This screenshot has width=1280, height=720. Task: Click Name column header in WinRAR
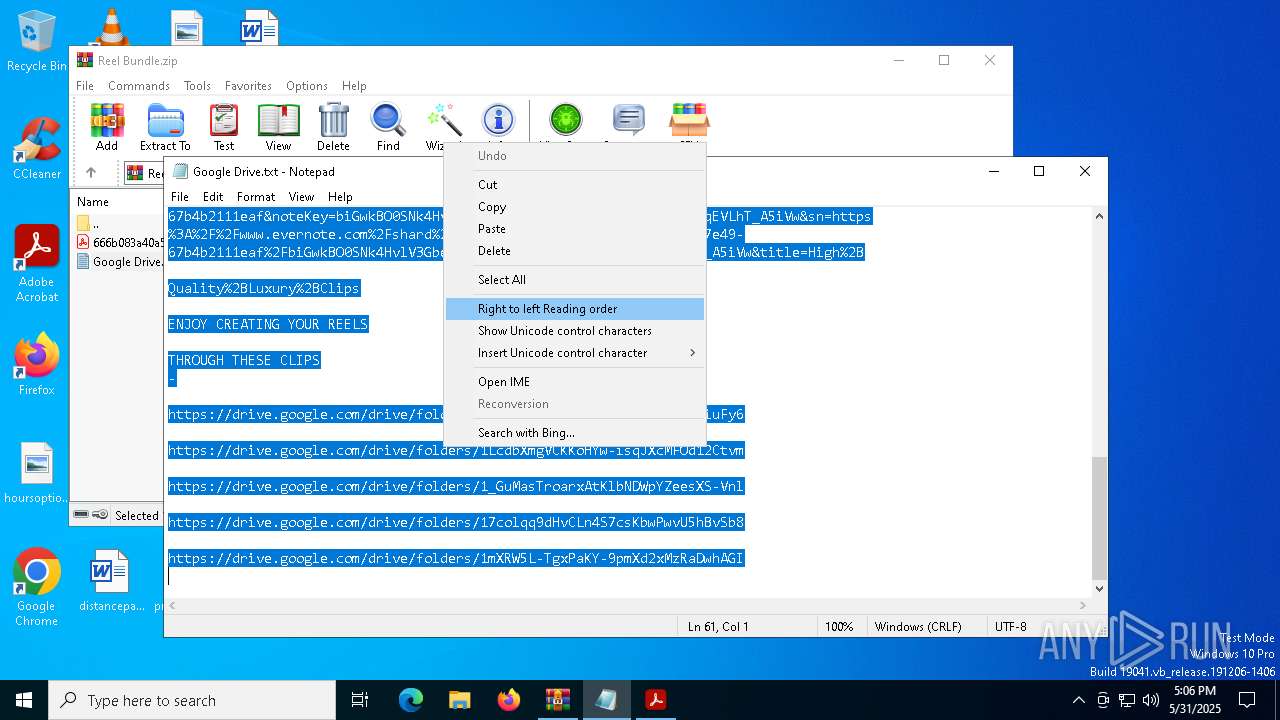click(x=93, y=202)
